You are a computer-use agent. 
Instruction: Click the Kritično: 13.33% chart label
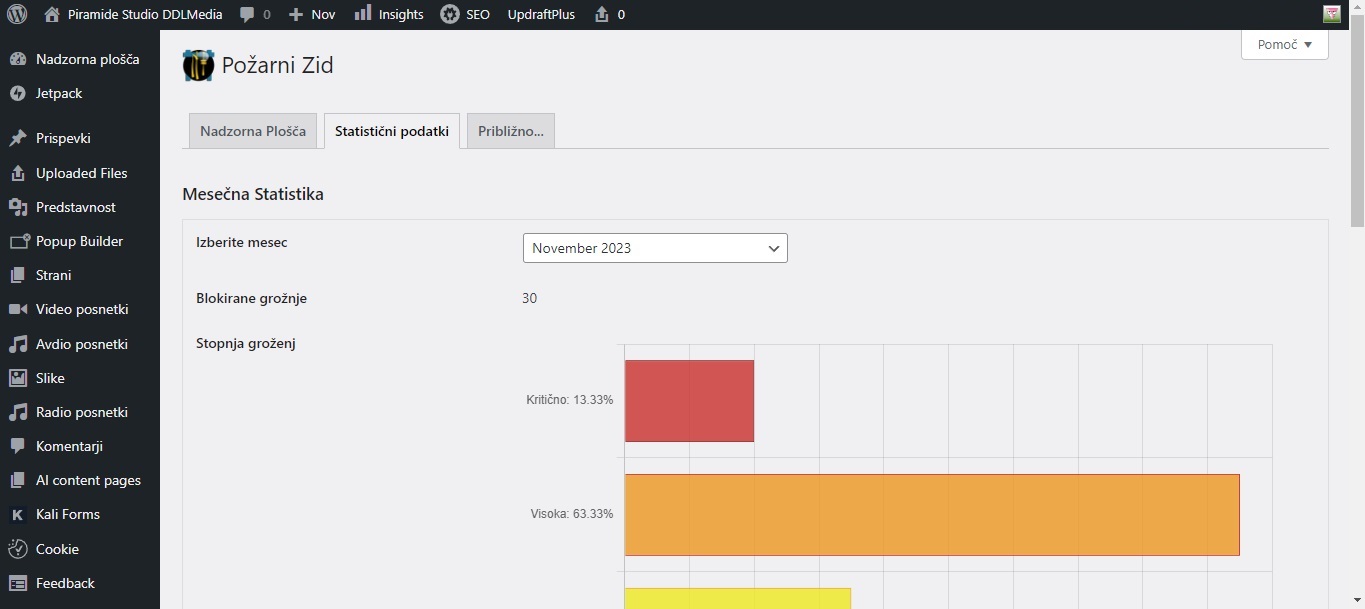pyautogui.click(x=570, y=400)
